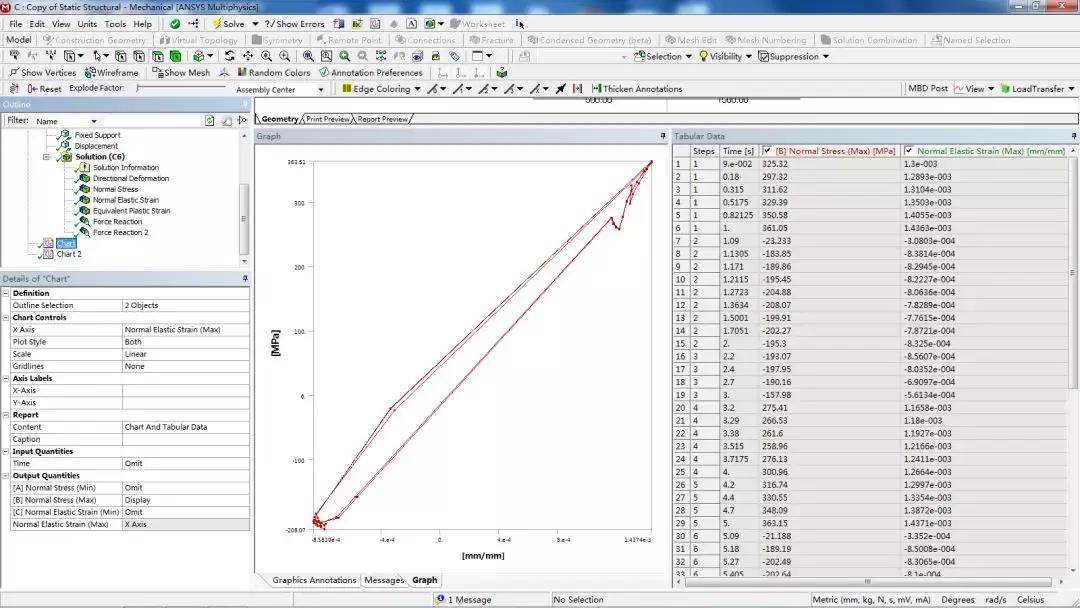Screen dimensions: 1080x608
Task: Collapse the Chart Controls section
Action: click(6, 317)
